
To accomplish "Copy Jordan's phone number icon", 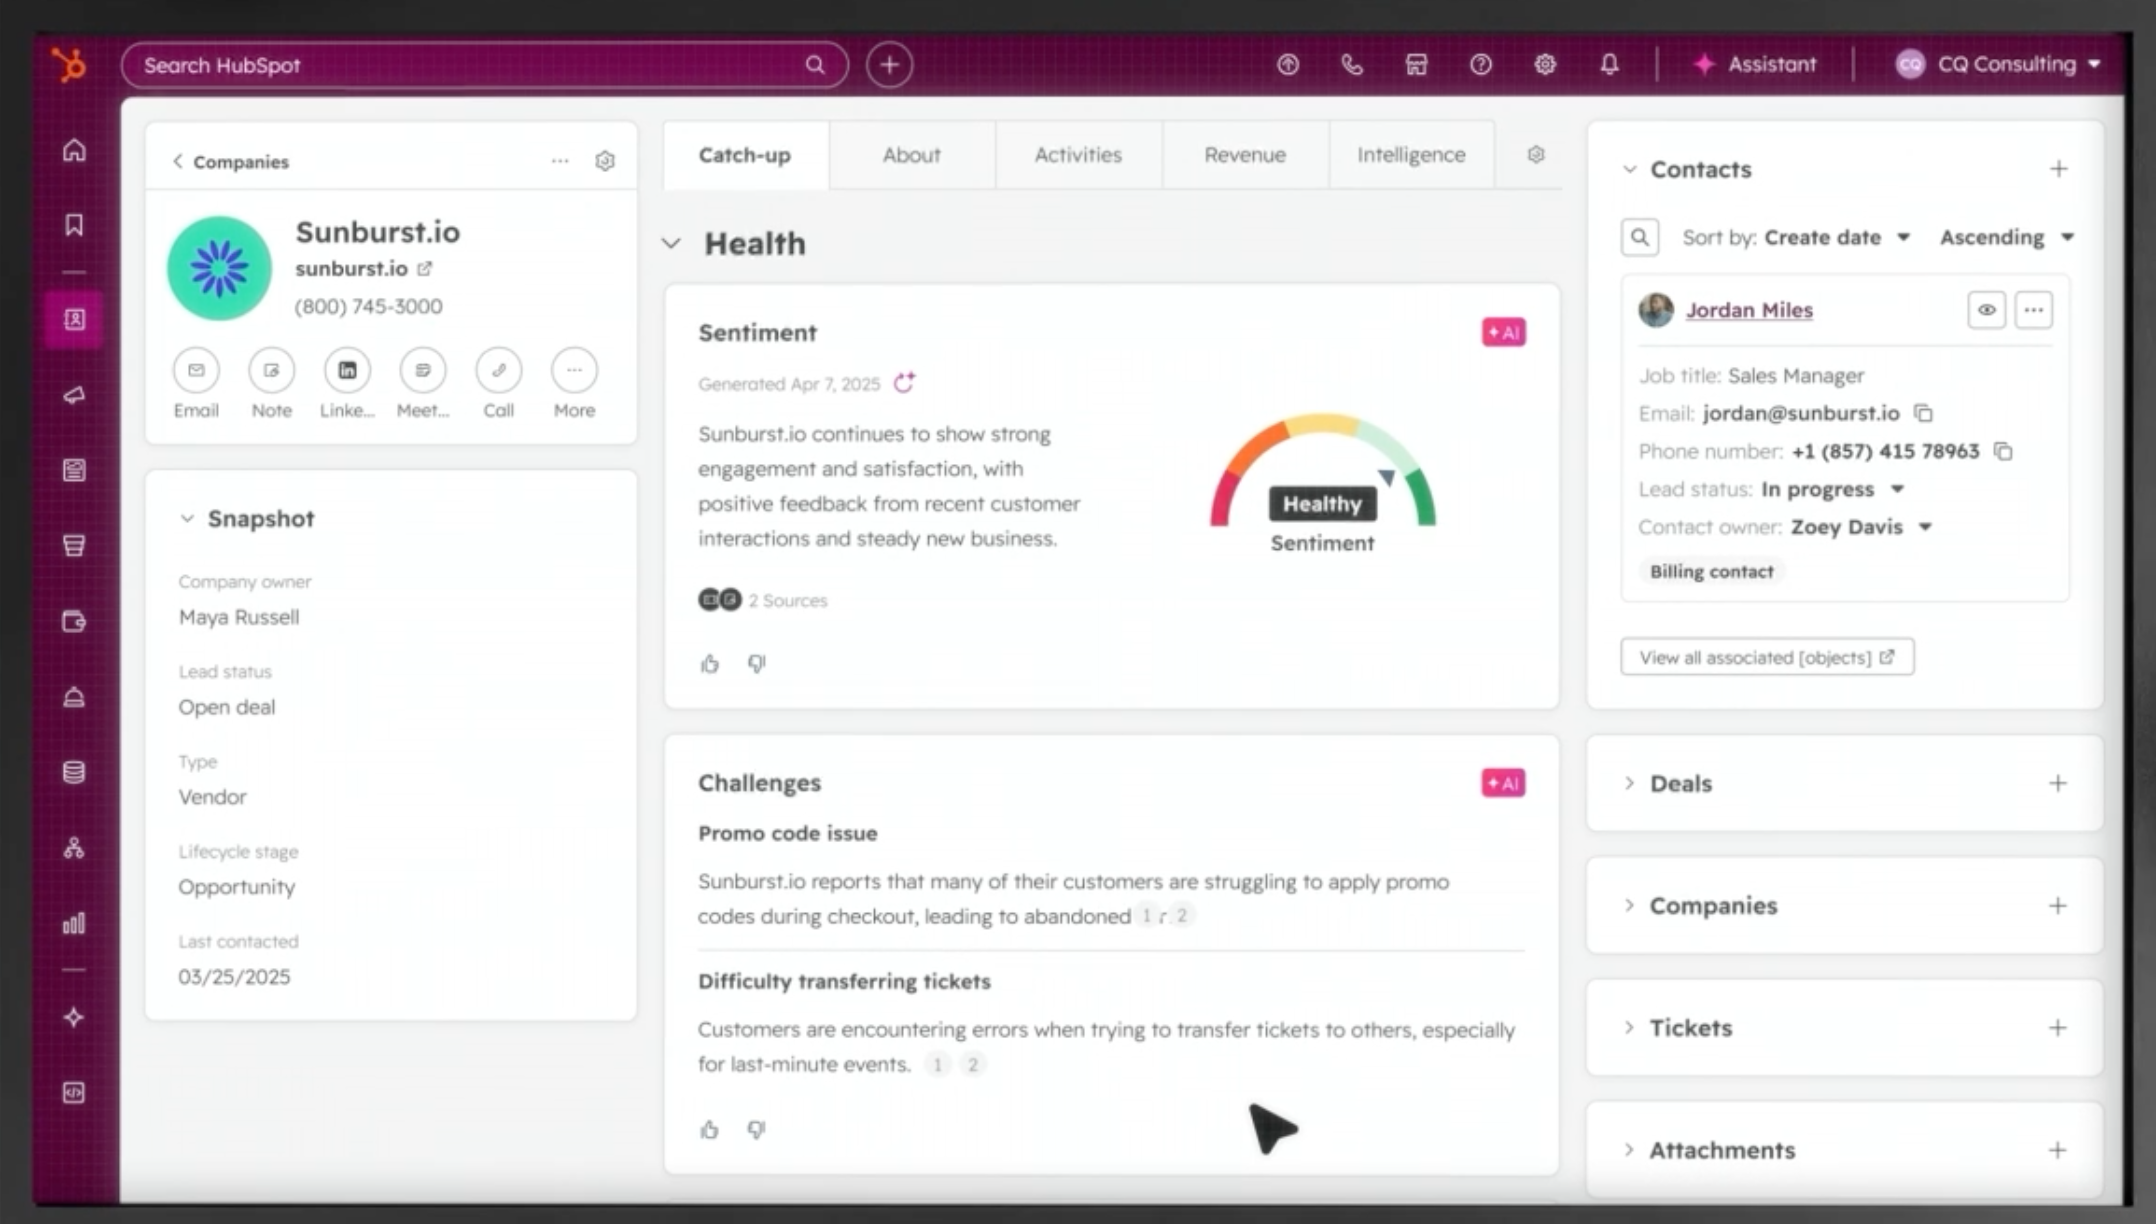I will [x=2002, y=451].
